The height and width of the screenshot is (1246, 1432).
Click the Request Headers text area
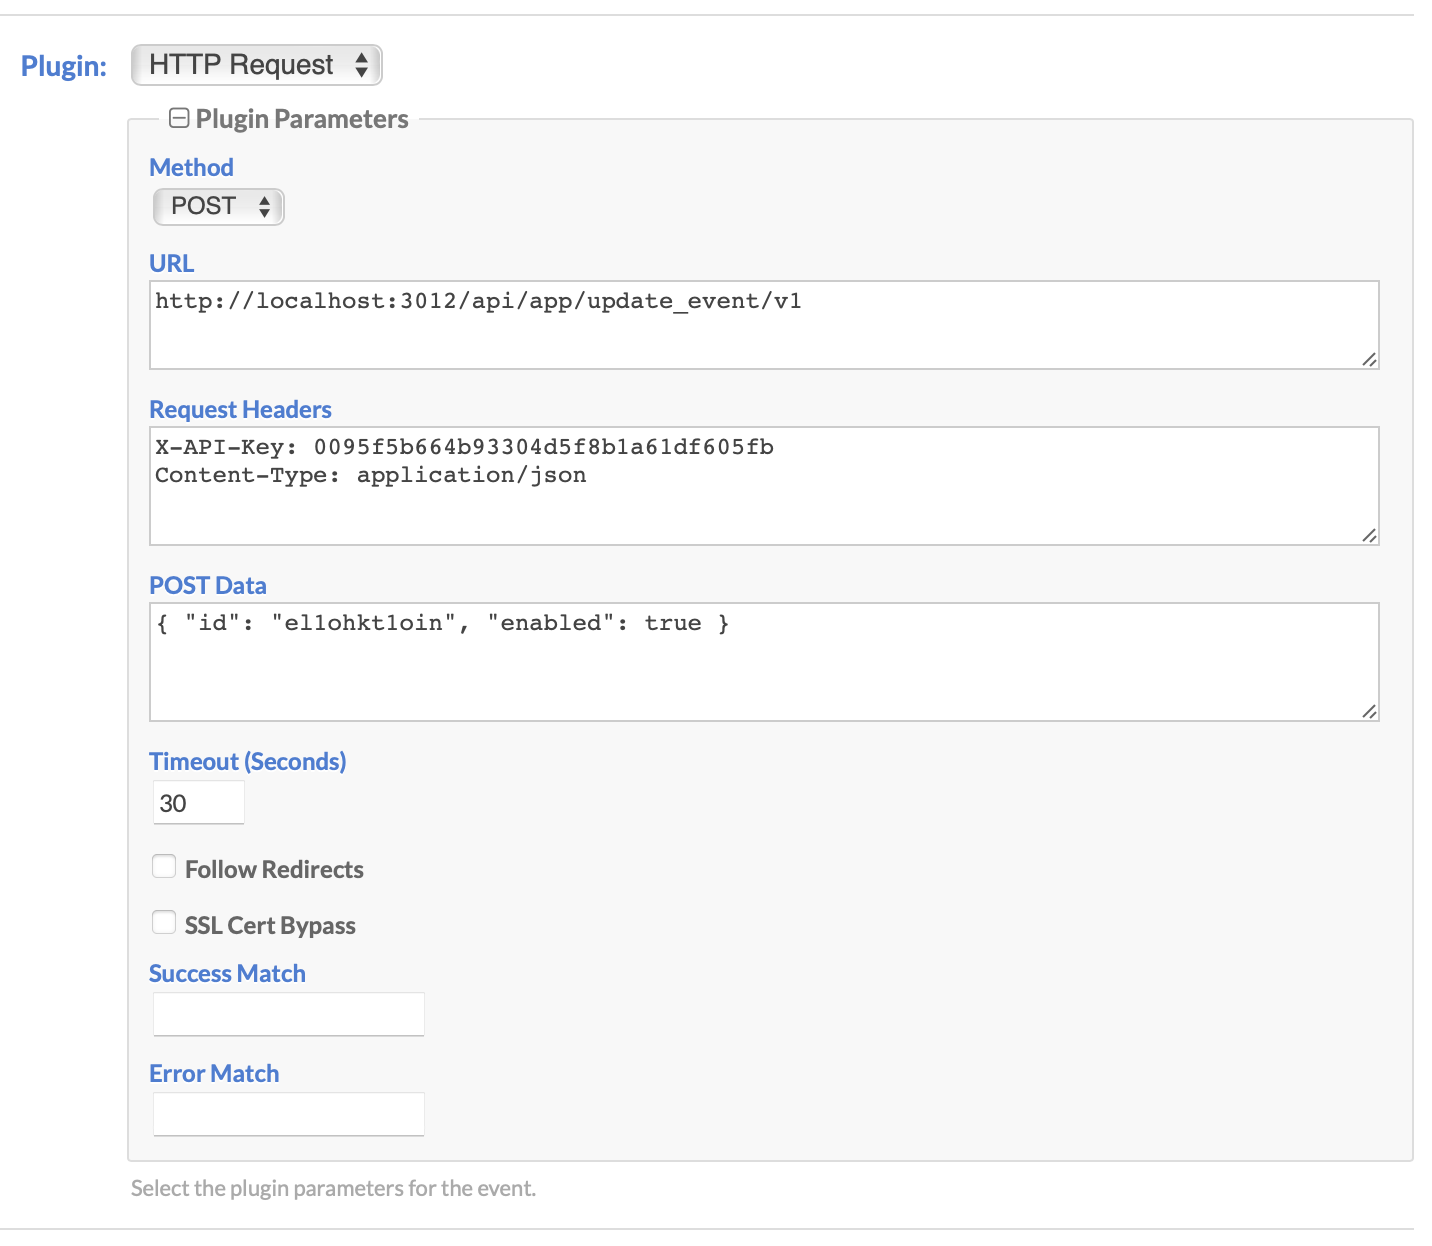point(764,486)
